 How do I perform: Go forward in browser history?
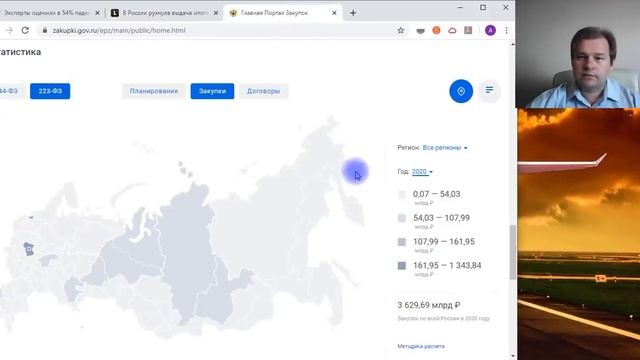pos(9,30)
